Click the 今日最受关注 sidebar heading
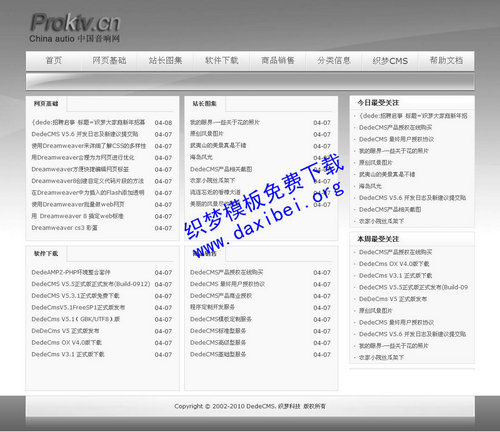Image resolution: width=500 pixels, height=432 pixels. click(x=378, y=103)
